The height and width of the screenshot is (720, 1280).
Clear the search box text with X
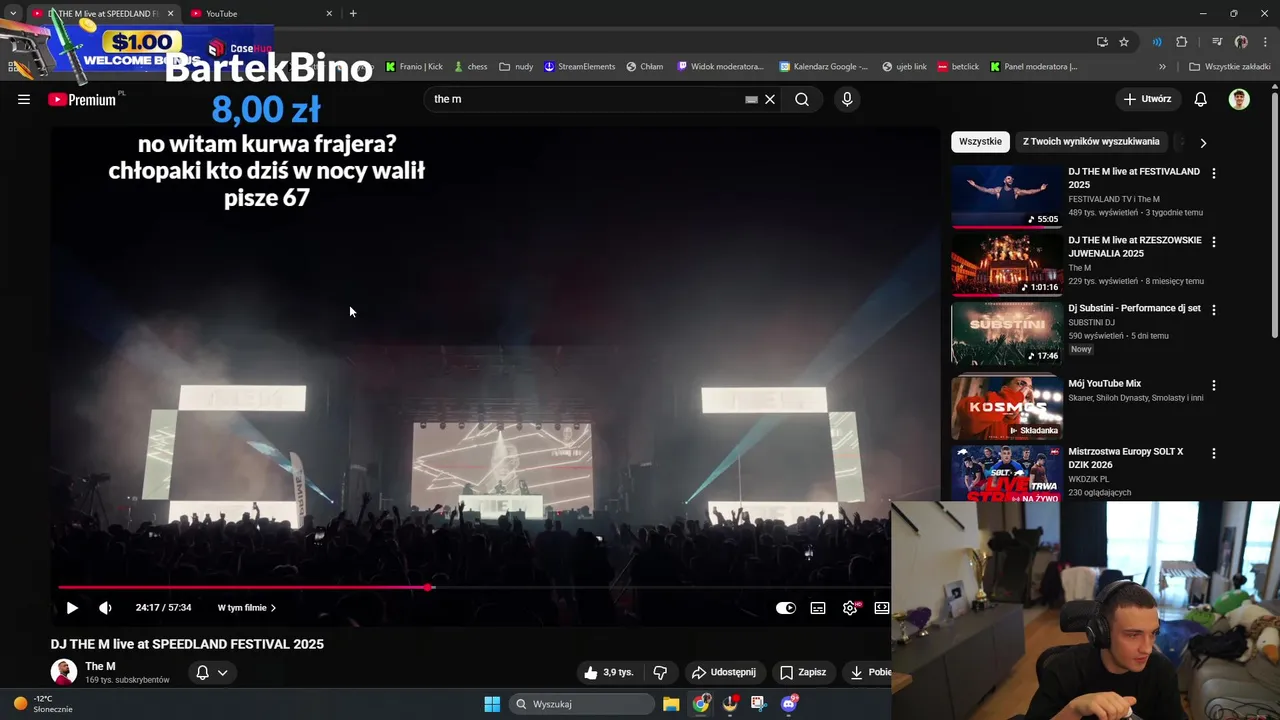point(770,99)
